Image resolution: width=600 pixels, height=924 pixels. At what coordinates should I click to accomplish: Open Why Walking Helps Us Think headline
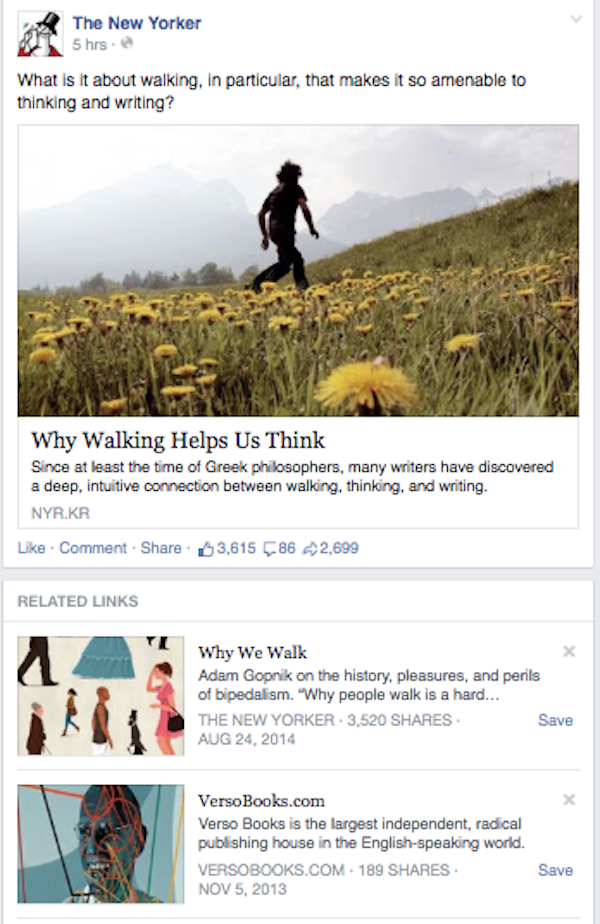178,440
